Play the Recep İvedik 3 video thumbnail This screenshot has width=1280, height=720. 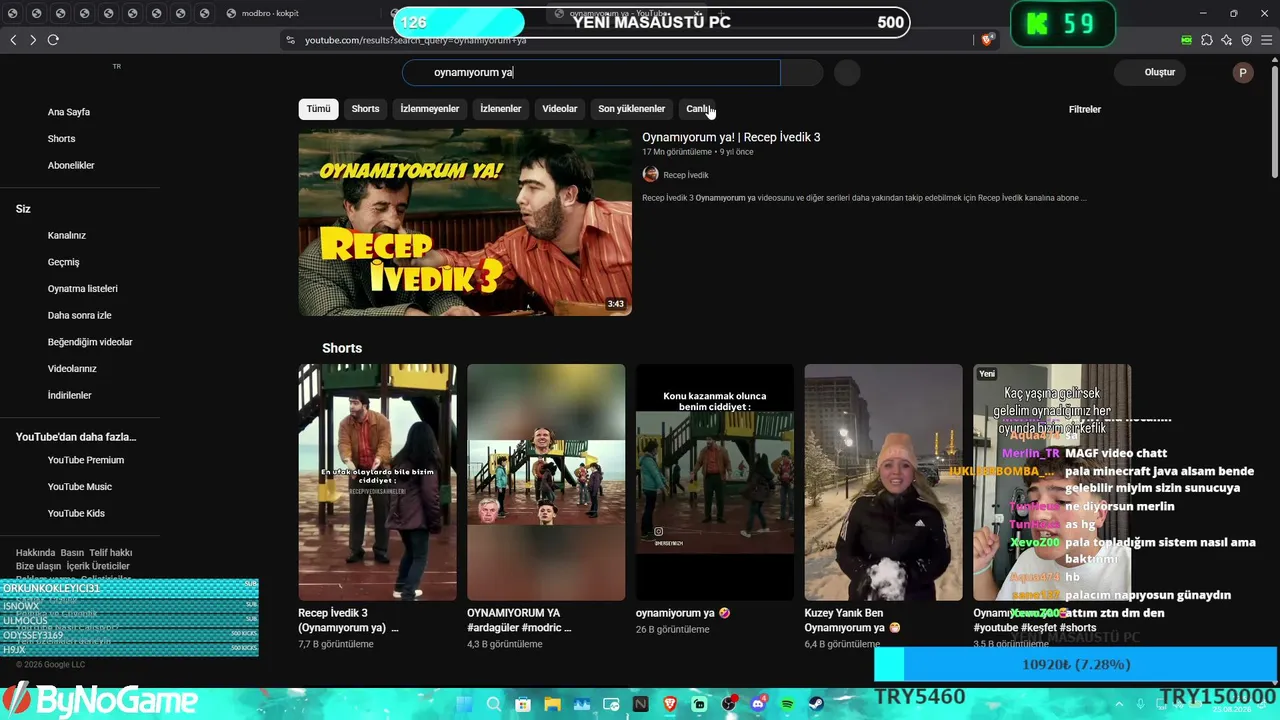coord(465,222)
